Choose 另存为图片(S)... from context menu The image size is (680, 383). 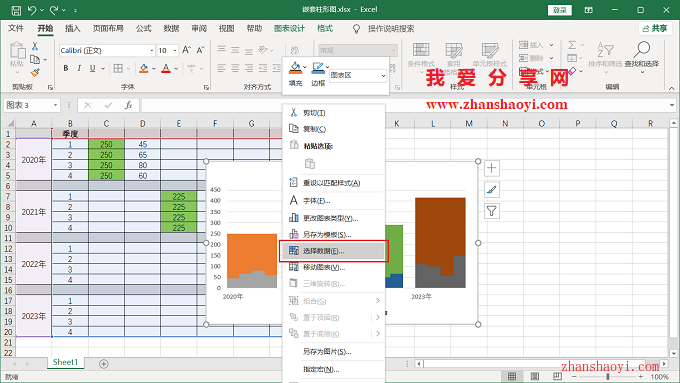[333, 352]
